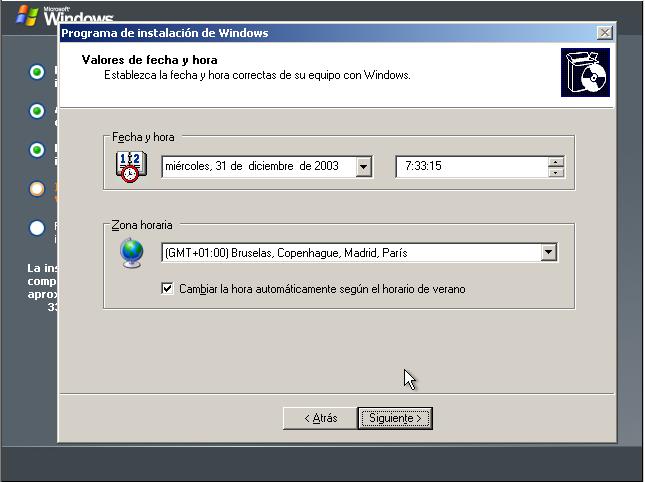Toggle automatic daylight saving time checkbox
Screen dimensions: 645x482
(167, 288)
